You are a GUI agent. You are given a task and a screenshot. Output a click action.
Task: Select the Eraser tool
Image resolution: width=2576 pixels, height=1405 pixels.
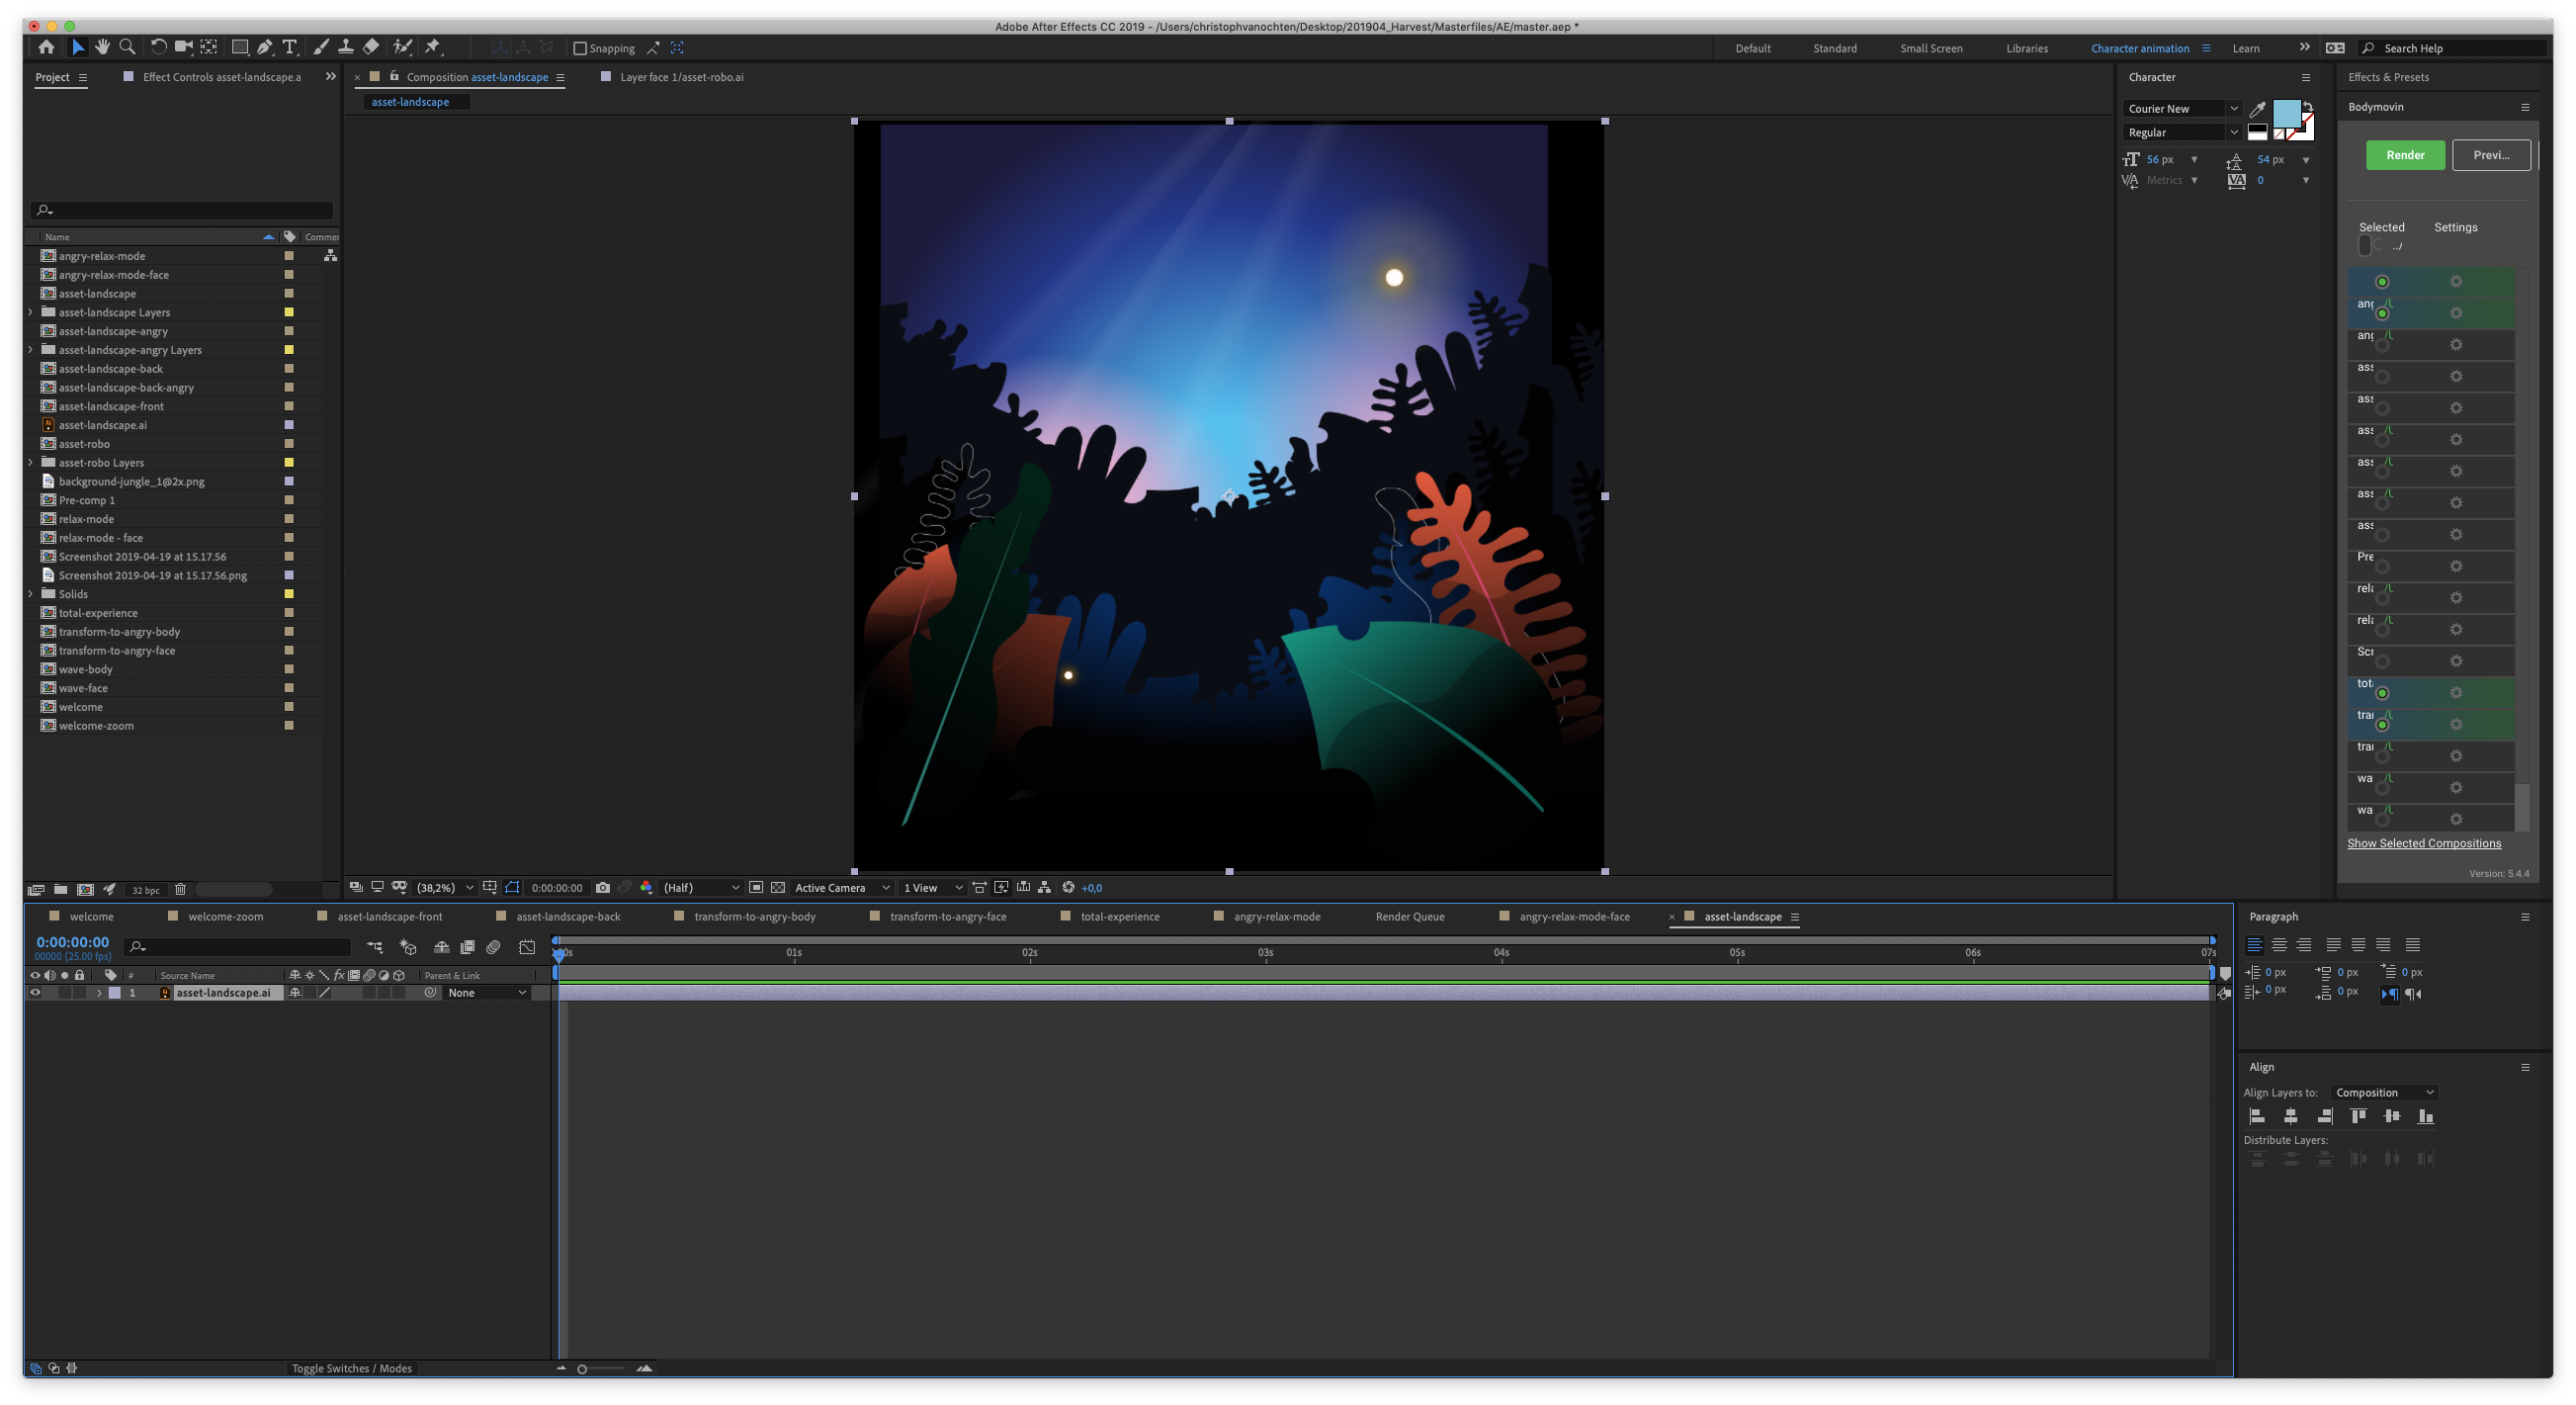coord(371,47)
